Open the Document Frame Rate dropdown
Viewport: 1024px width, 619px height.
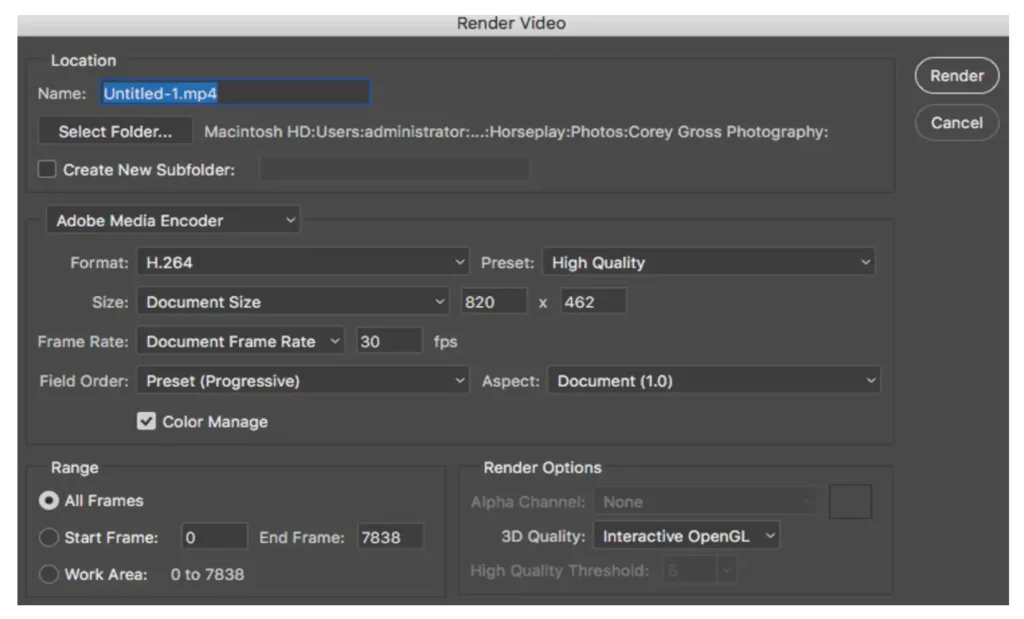pyautogui.click(x=241, y=342)
